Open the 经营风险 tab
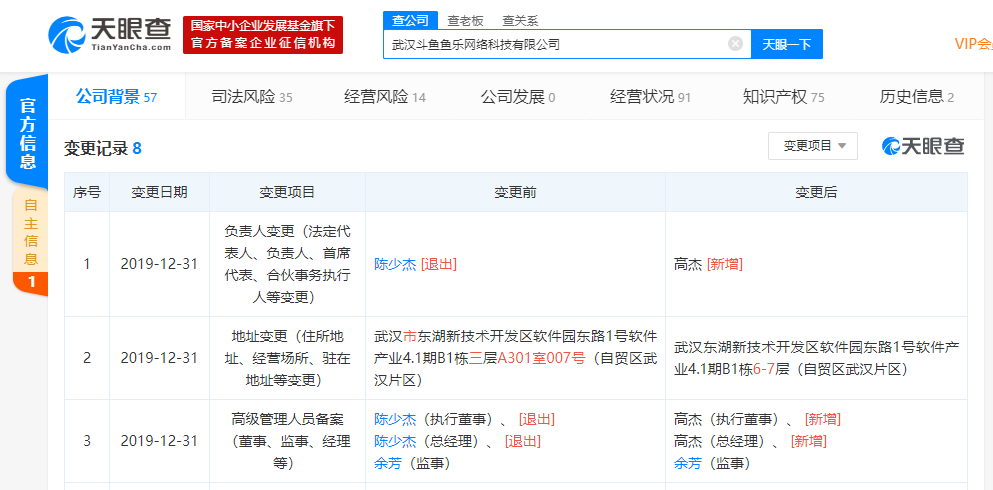This screenshot has width=993, height=490. (x=385, y=97)
